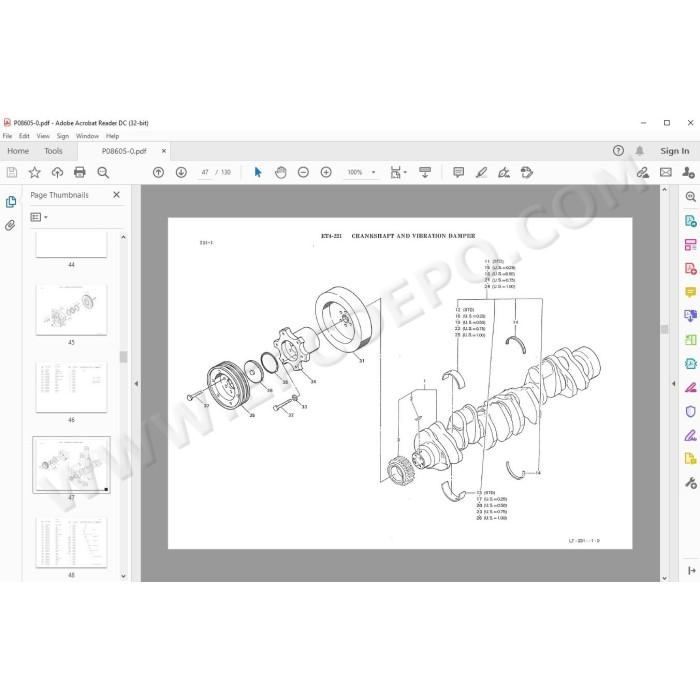Open Help question mark icon
Image resolution: width=700 pixels, height=700 pixels.
618,151
